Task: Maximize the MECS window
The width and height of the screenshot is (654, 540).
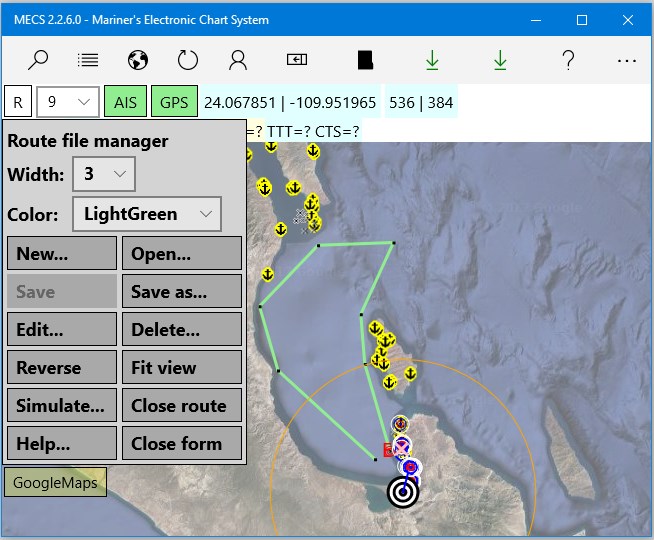Action: (x=582, y=20)
